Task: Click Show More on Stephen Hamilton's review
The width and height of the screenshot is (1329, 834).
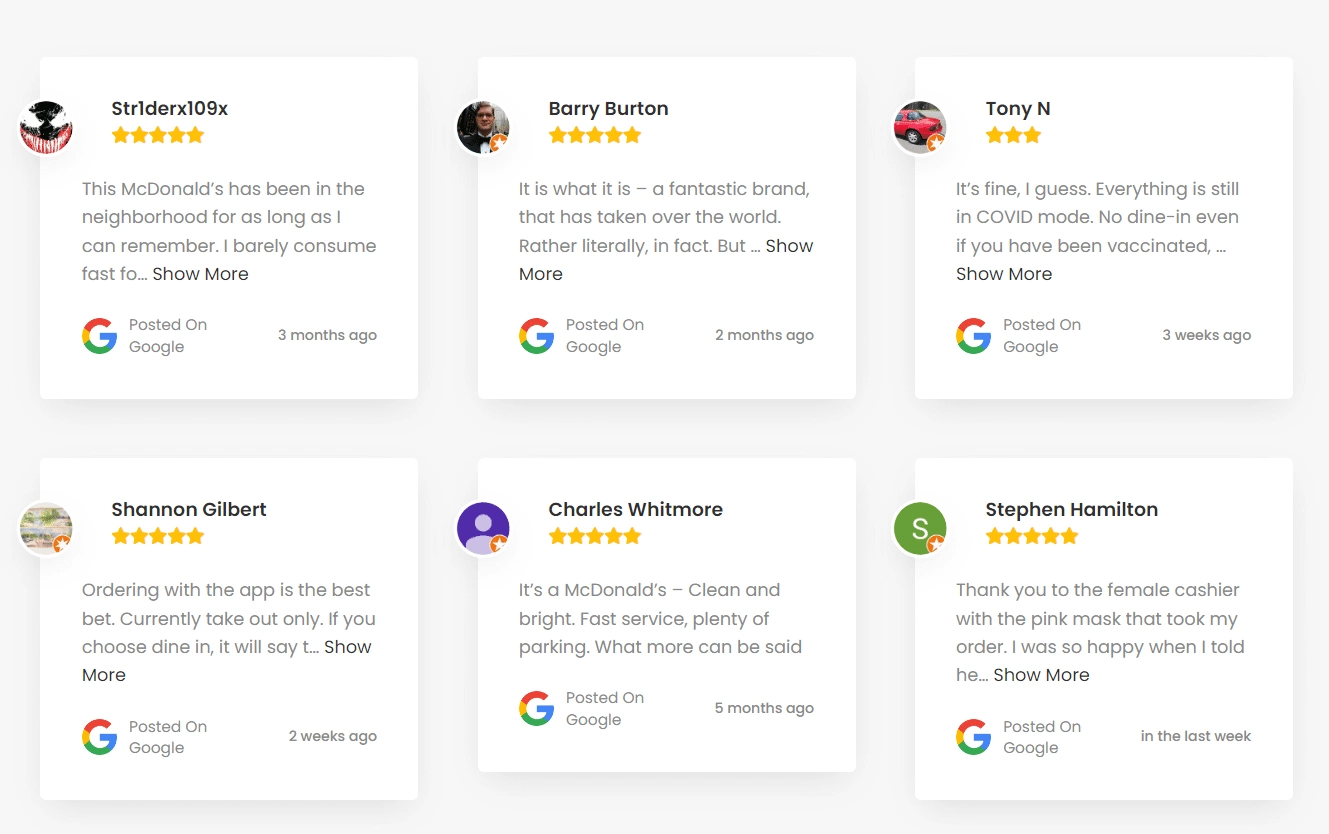Action: click(1041, 674)
